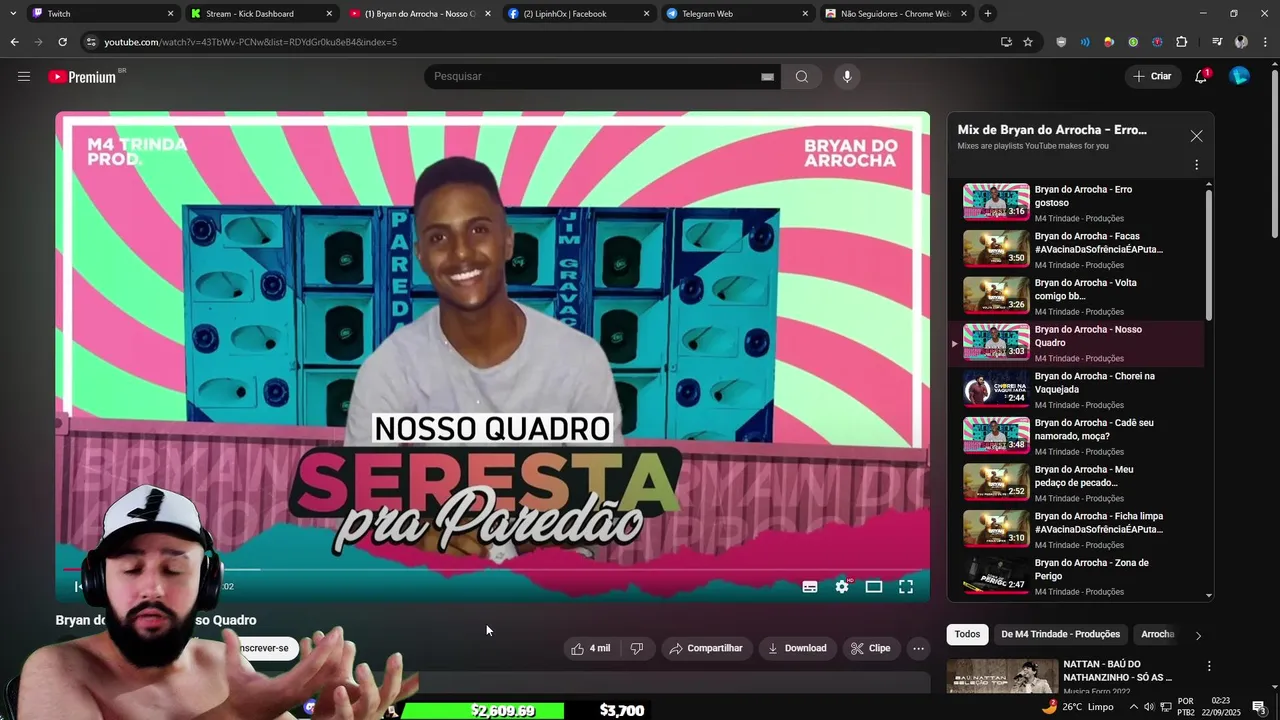Open the Mix playlist three-dot options
1280x720 pixels.
pyautogui.click(x=1196, y=165)
